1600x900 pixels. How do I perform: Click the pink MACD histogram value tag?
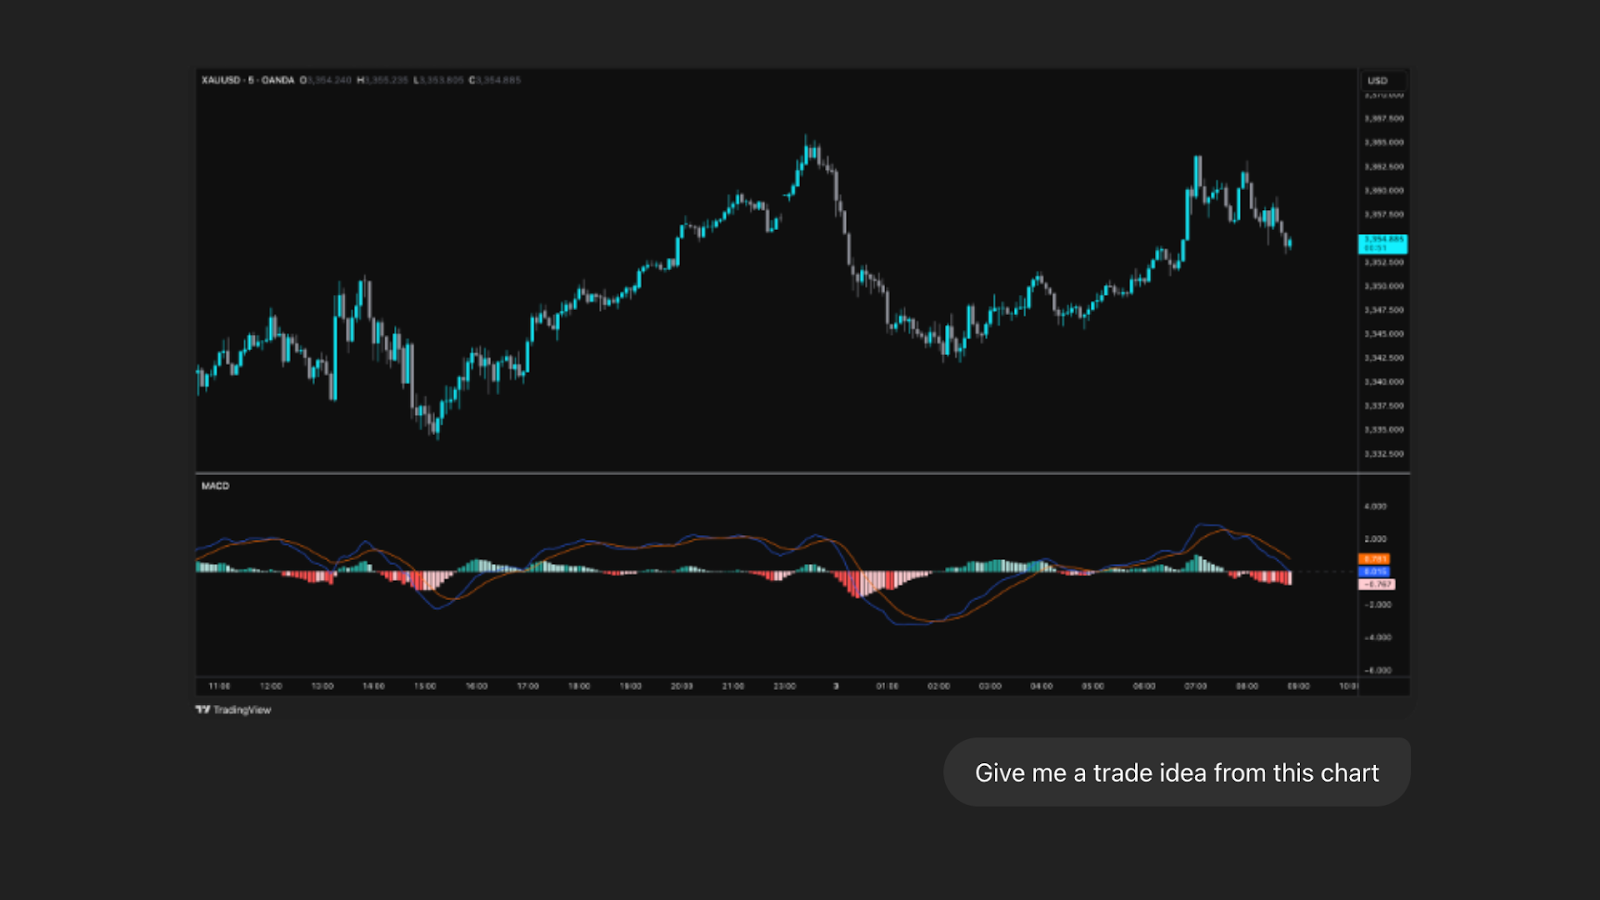pyautogui.click(x=1377, y=584)
